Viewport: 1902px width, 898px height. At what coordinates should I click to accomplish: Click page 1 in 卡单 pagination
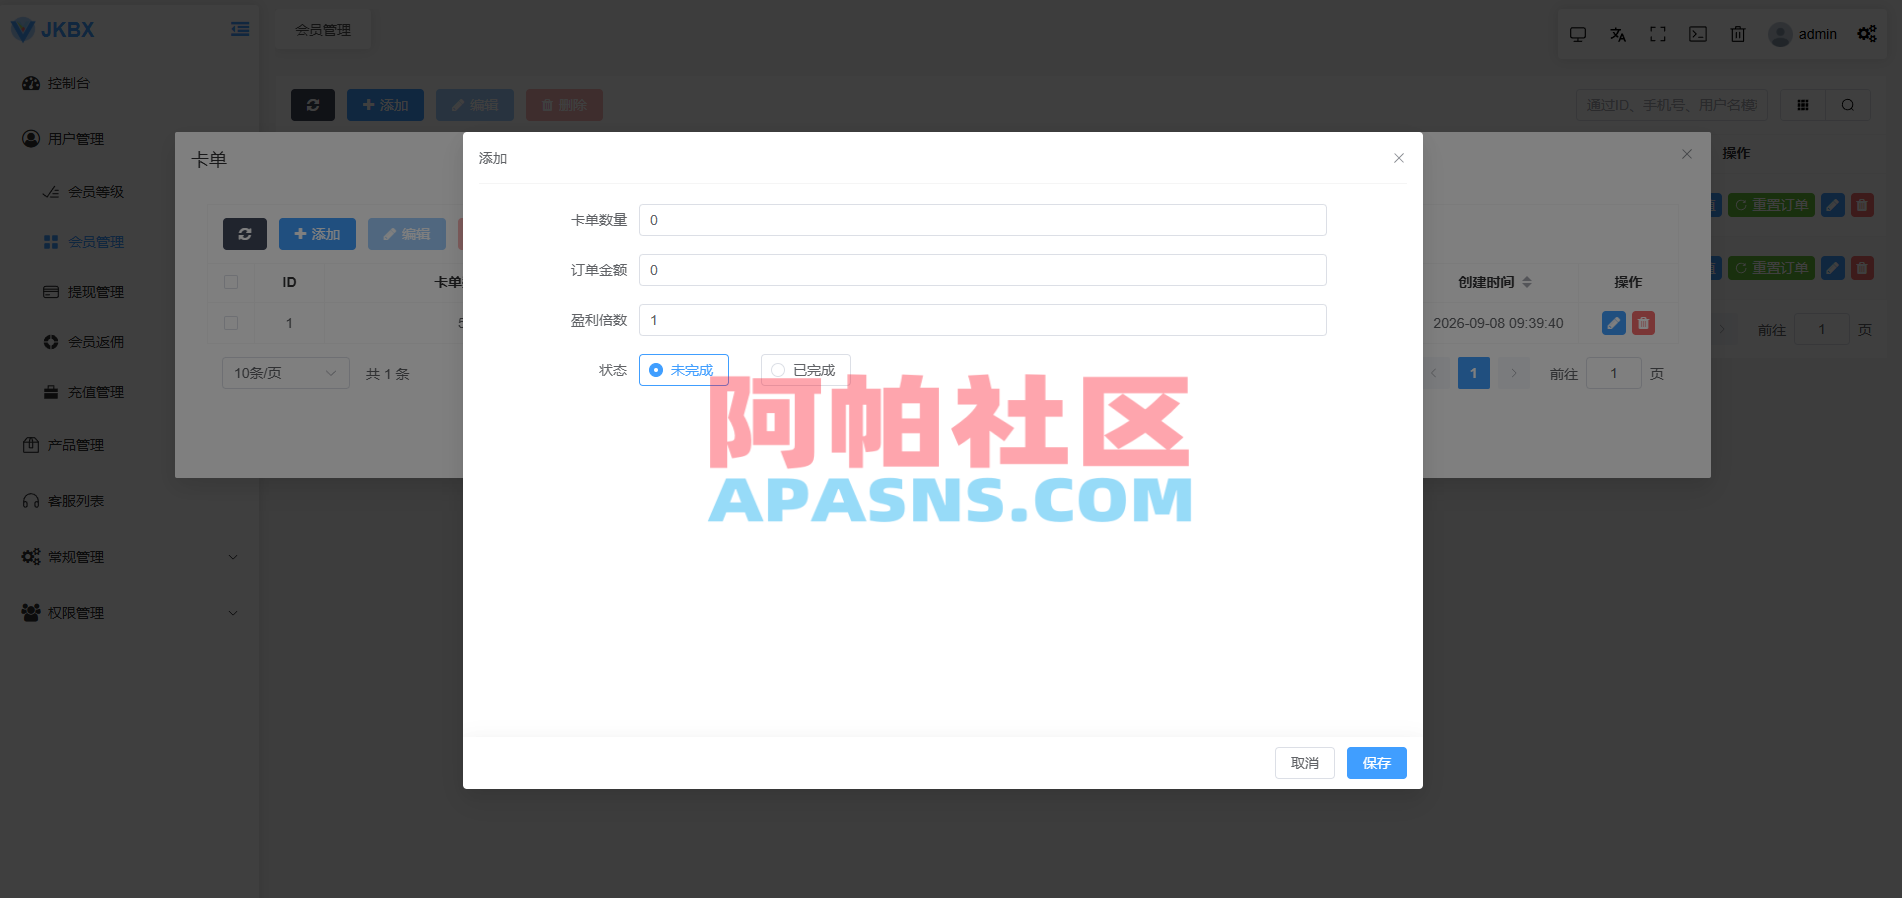pos(1474,373)
